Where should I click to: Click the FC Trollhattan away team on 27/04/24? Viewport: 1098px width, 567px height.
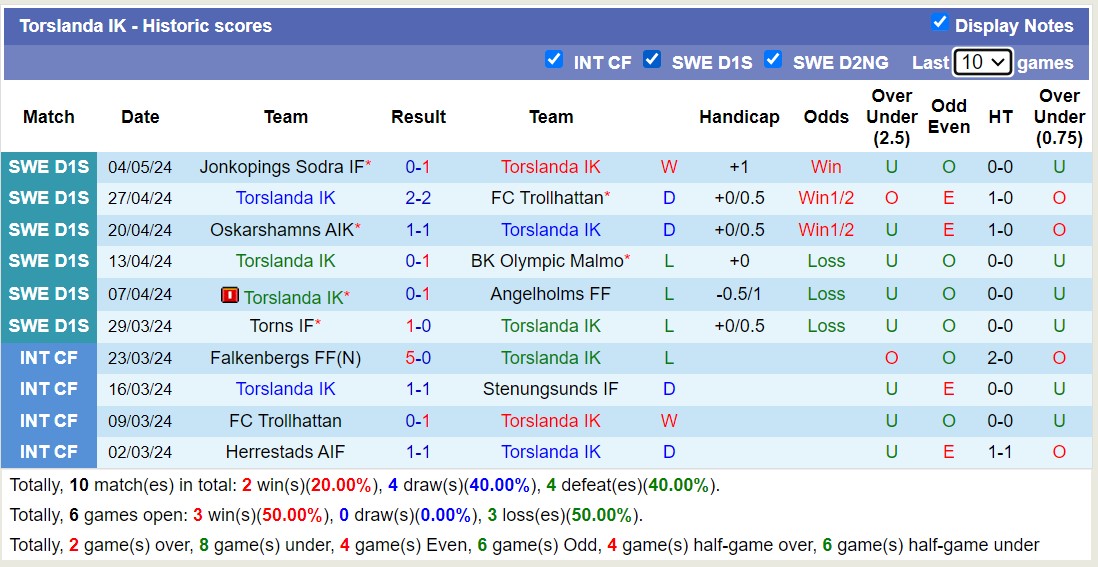[546, 198]
